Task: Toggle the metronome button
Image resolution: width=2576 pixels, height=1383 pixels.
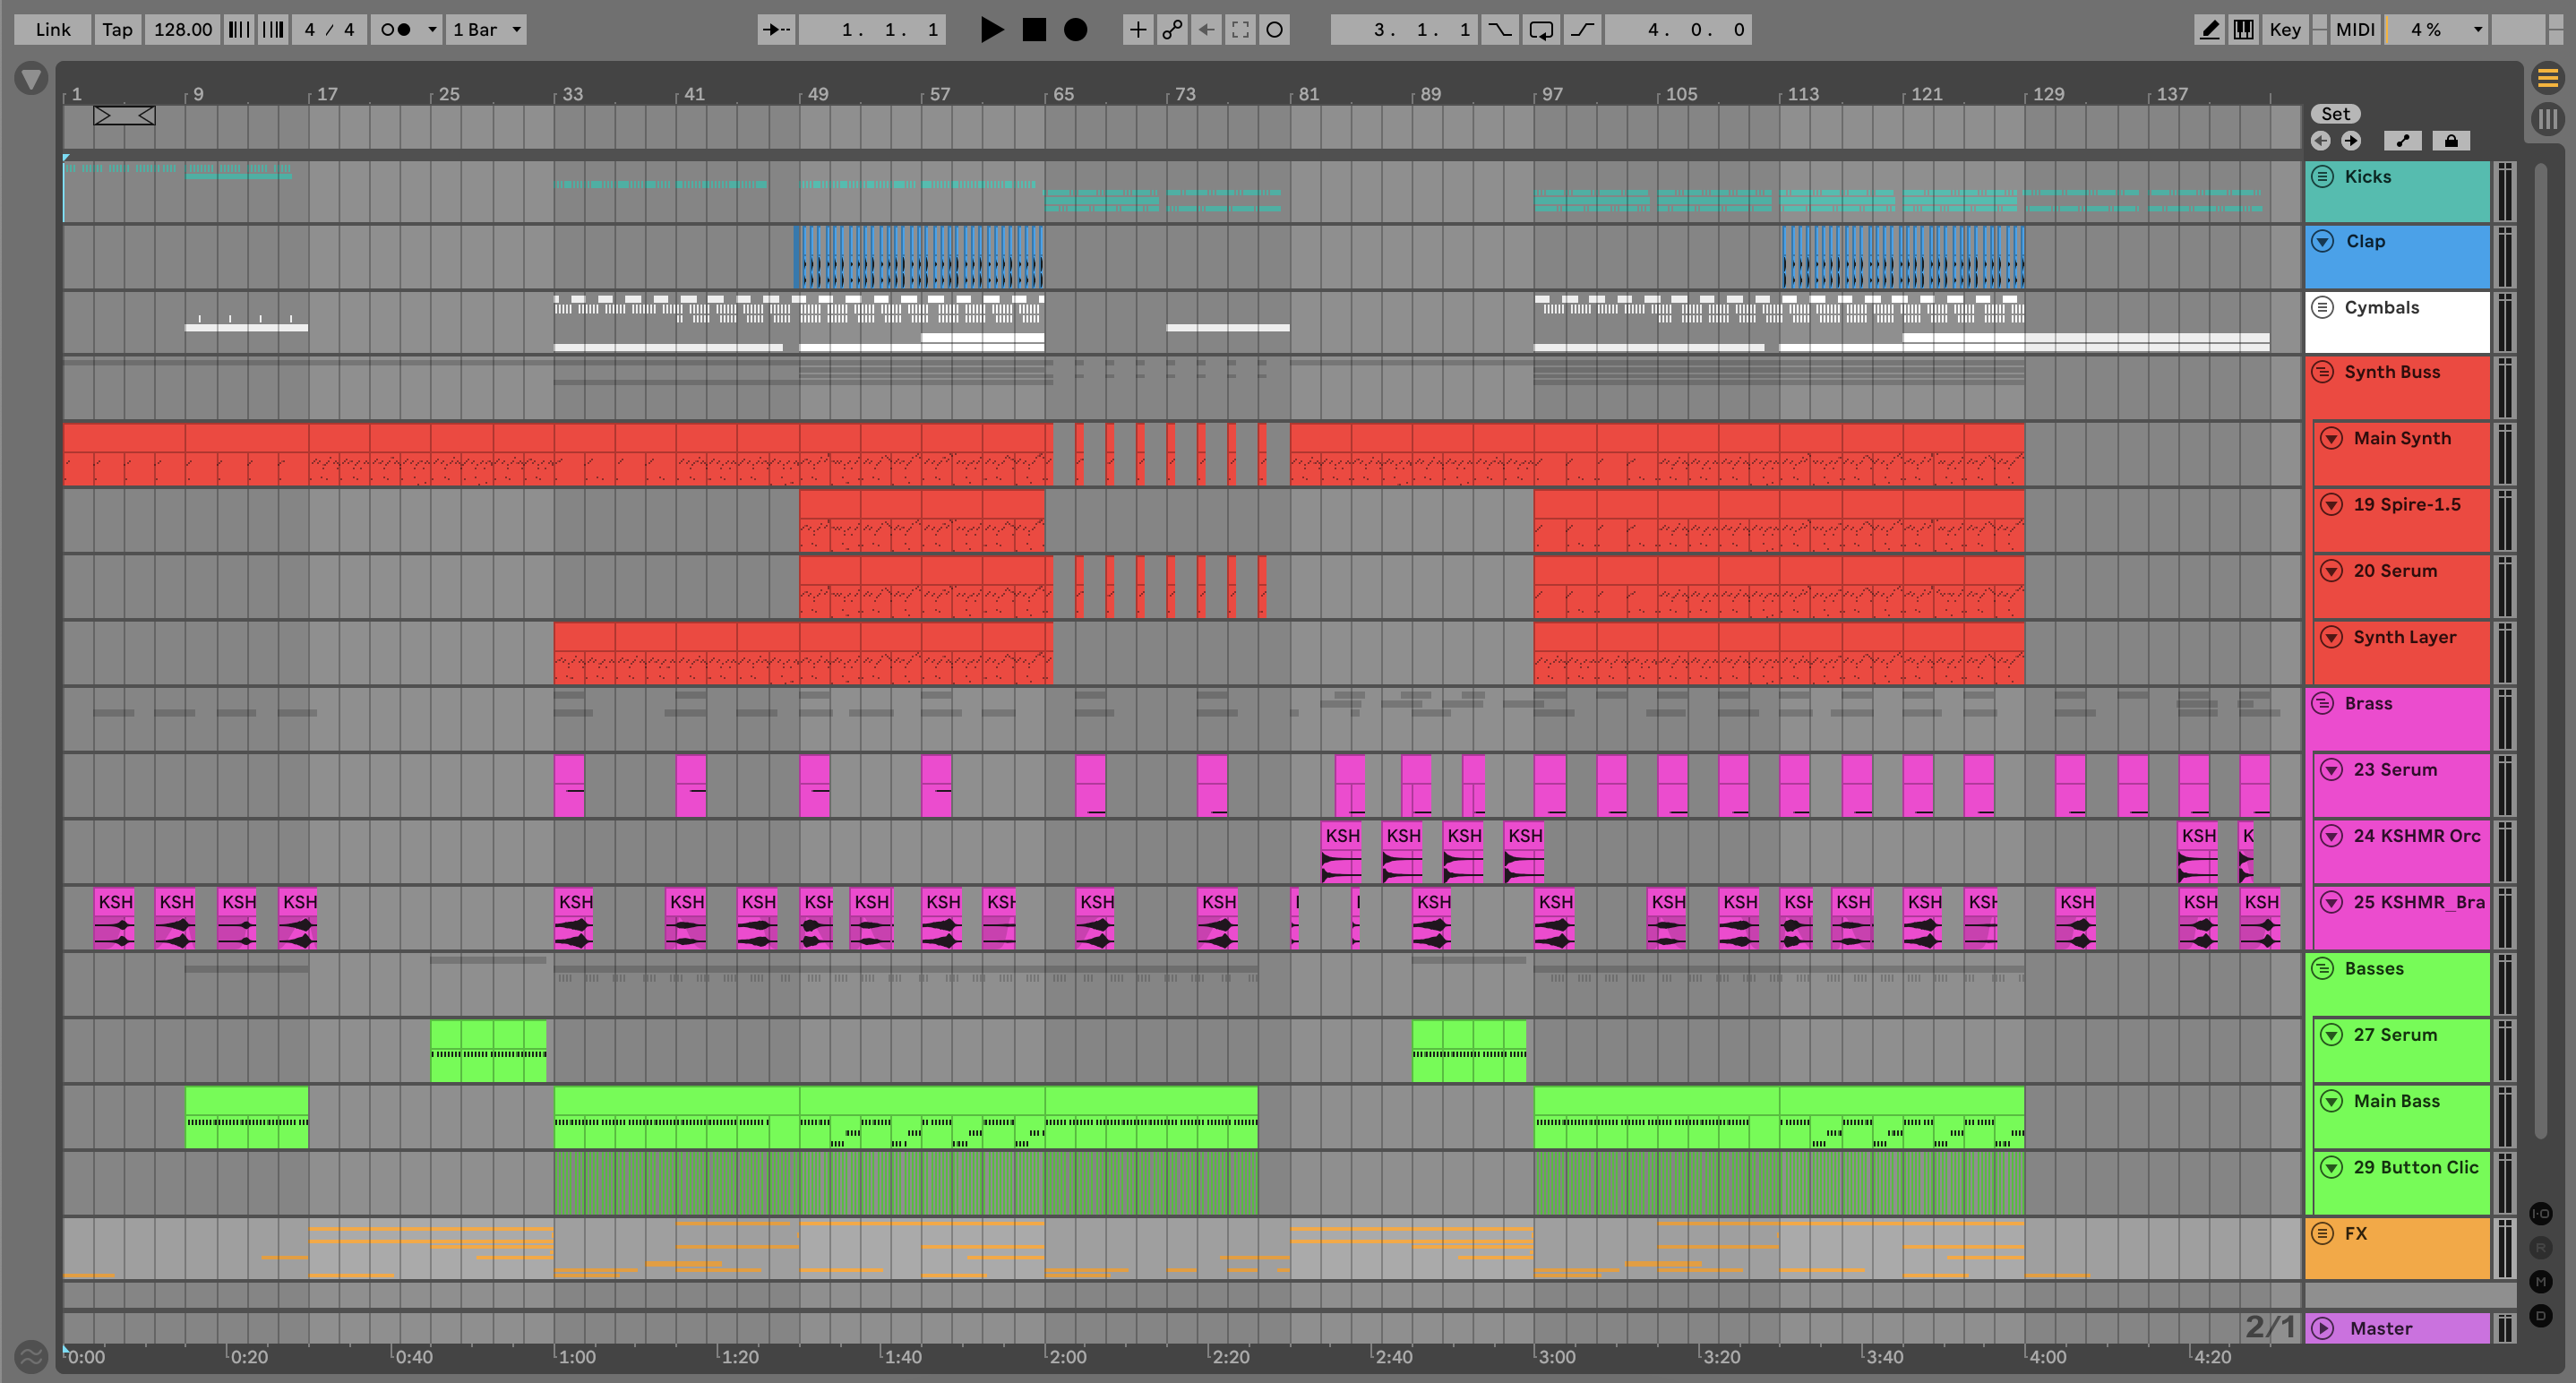Action: tap(396, 30)
